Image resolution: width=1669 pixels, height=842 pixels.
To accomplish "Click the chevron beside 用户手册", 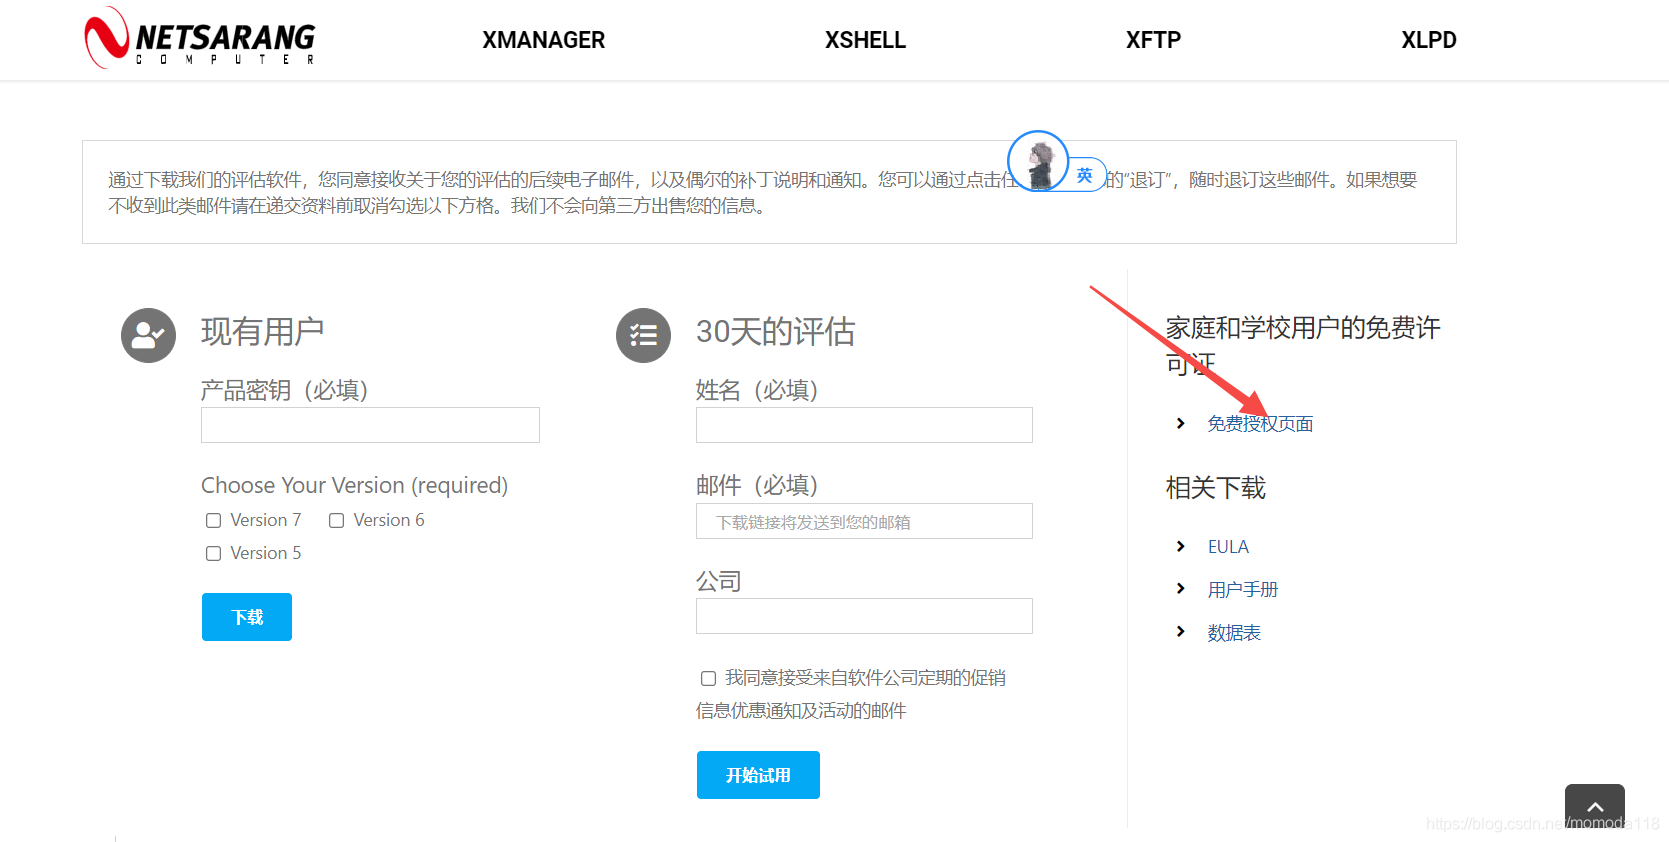I will pyautogui.click(x=1181, y=588).
